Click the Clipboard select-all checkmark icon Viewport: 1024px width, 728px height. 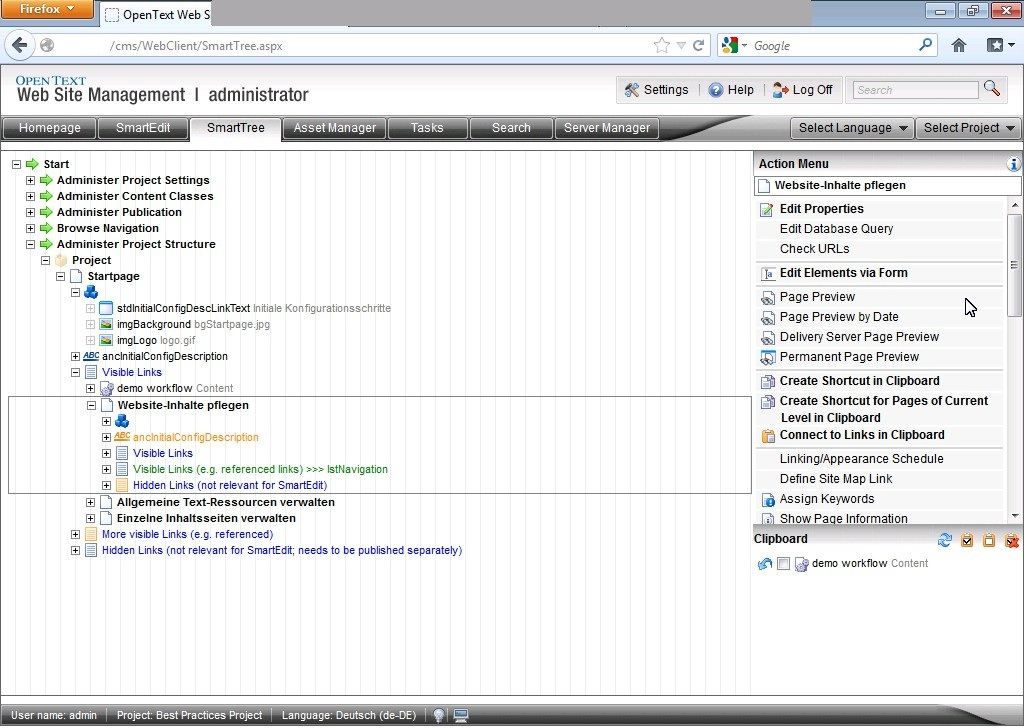click(x=967, y=540)
